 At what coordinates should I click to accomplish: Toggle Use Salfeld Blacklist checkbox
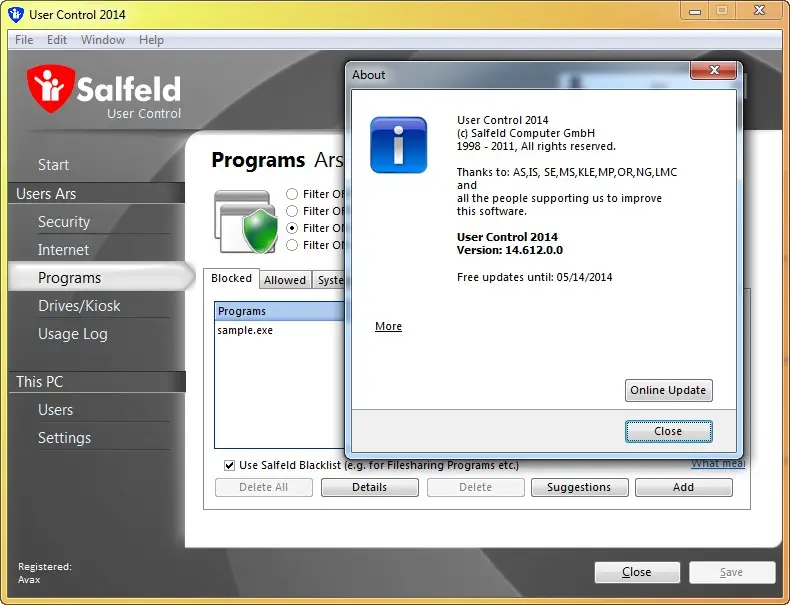coord(229,465)
